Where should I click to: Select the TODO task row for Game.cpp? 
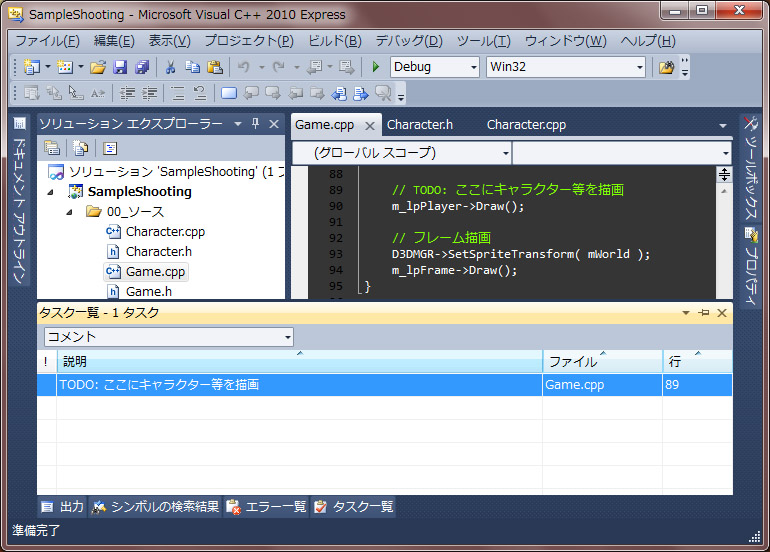click(x=385, y=385)
